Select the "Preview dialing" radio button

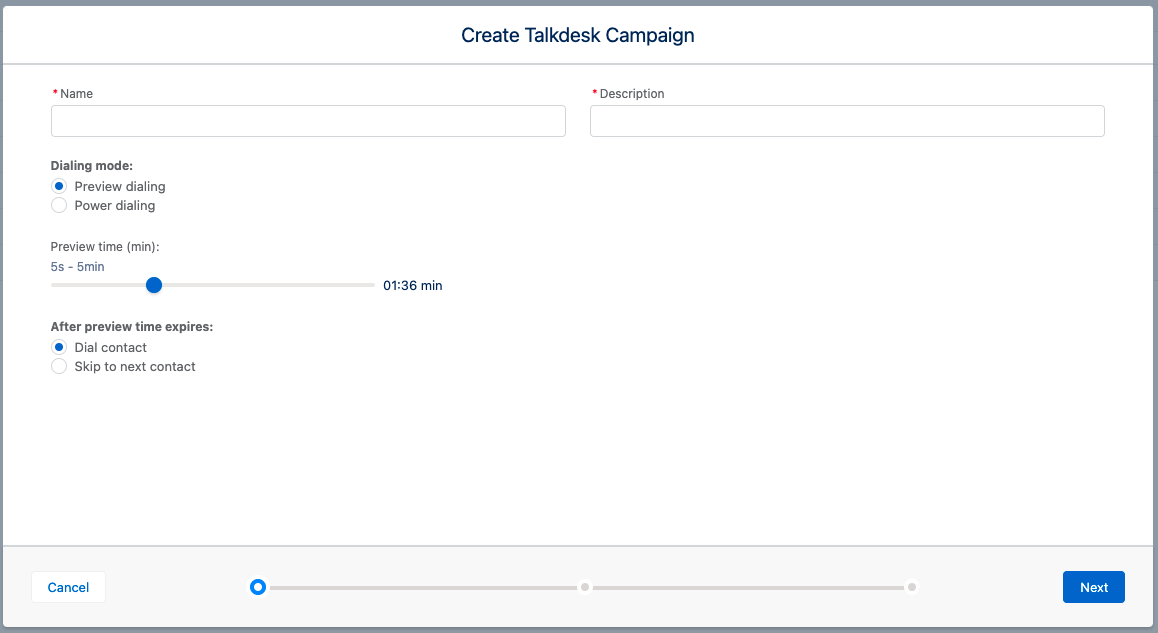coord(58,186)
